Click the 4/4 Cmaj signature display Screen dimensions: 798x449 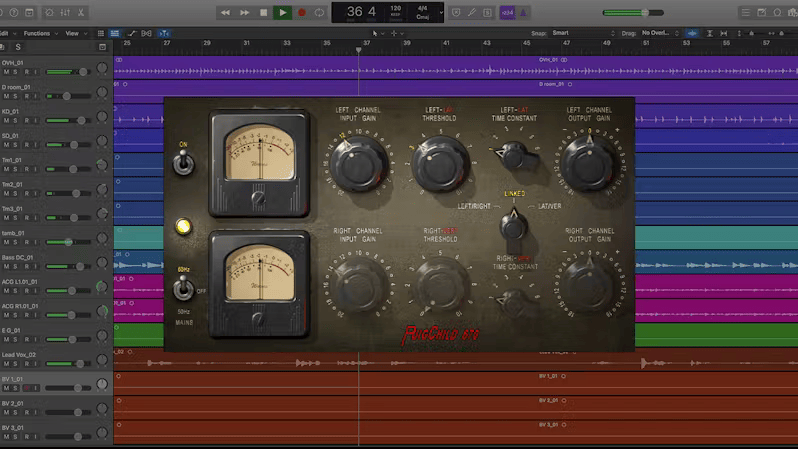click(422, 13)
